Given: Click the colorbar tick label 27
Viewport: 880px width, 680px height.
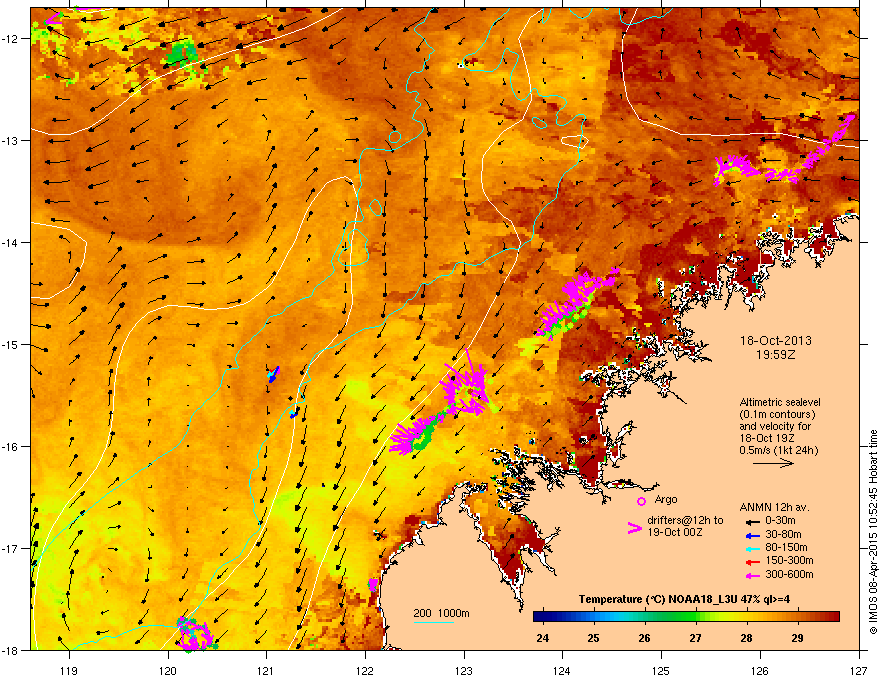Looking at the screenshot, I should 695,638.
